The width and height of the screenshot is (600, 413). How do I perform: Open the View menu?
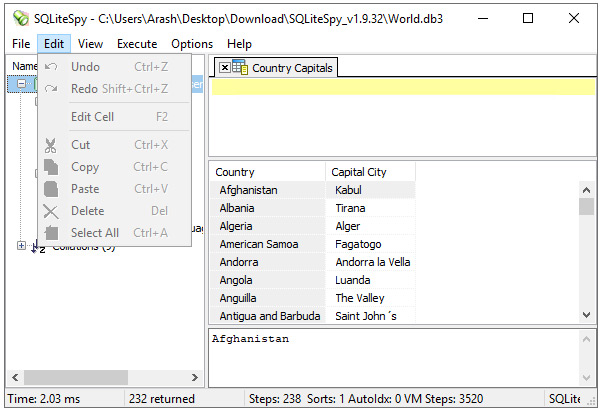(90, 44)
